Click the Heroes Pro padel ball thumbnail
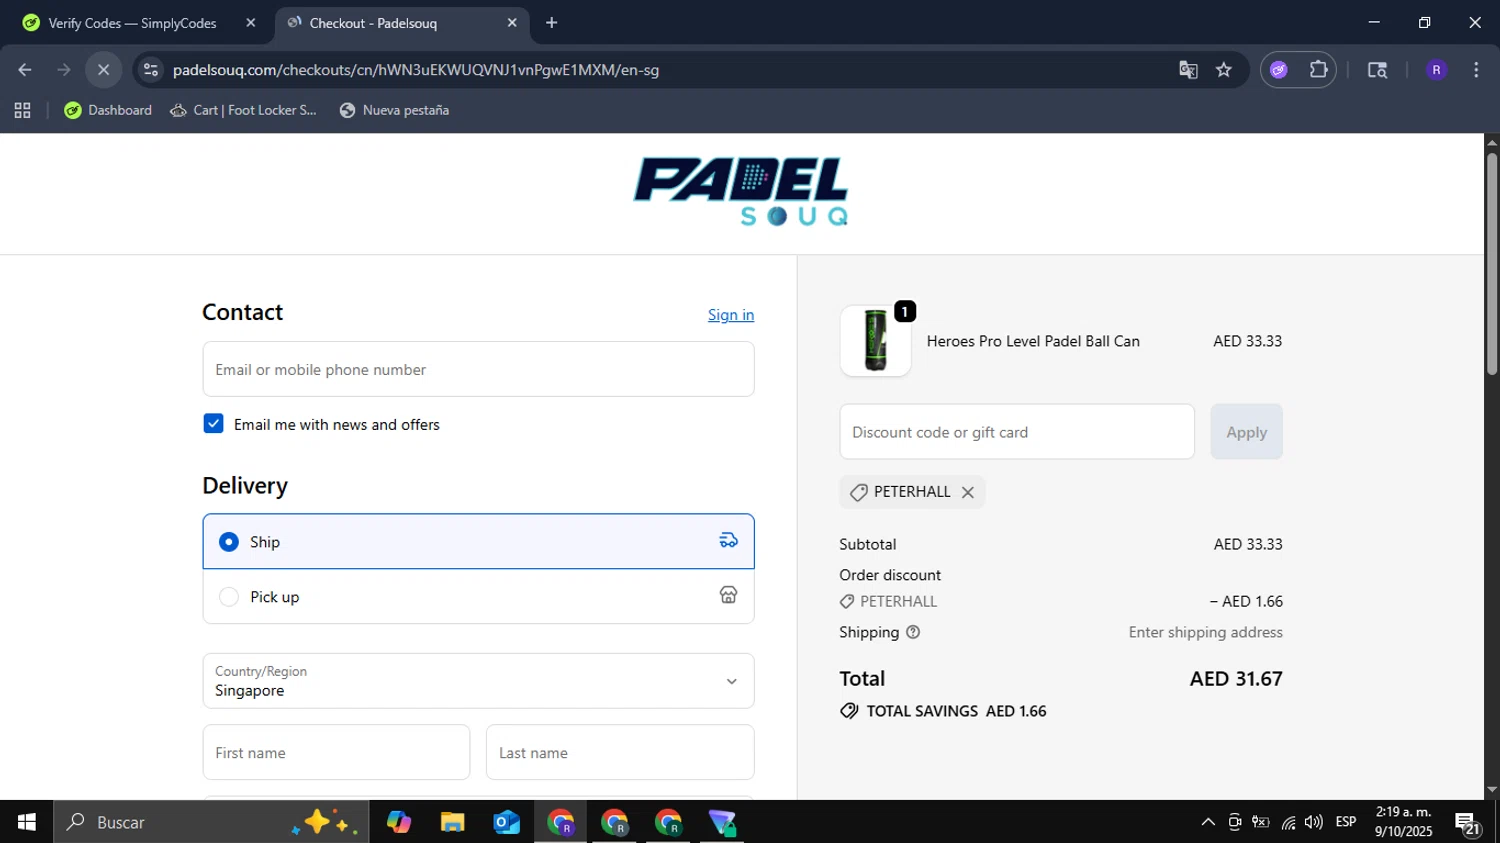Viewport: 1500px width, 843px height. tap(875, 341)
